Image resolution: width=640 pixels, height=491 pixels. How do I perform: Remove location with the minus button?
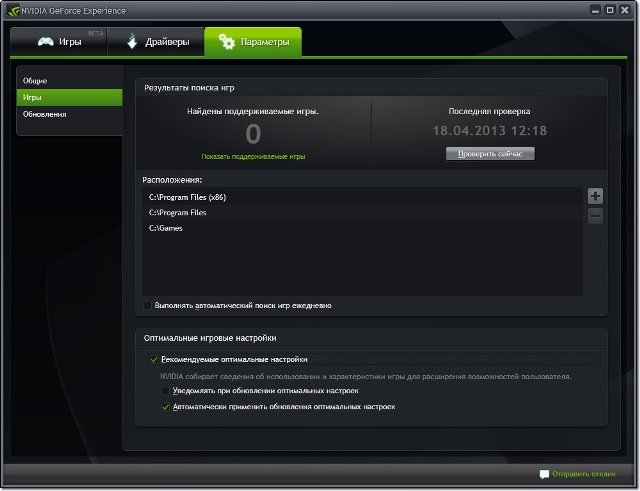point(595,216)
